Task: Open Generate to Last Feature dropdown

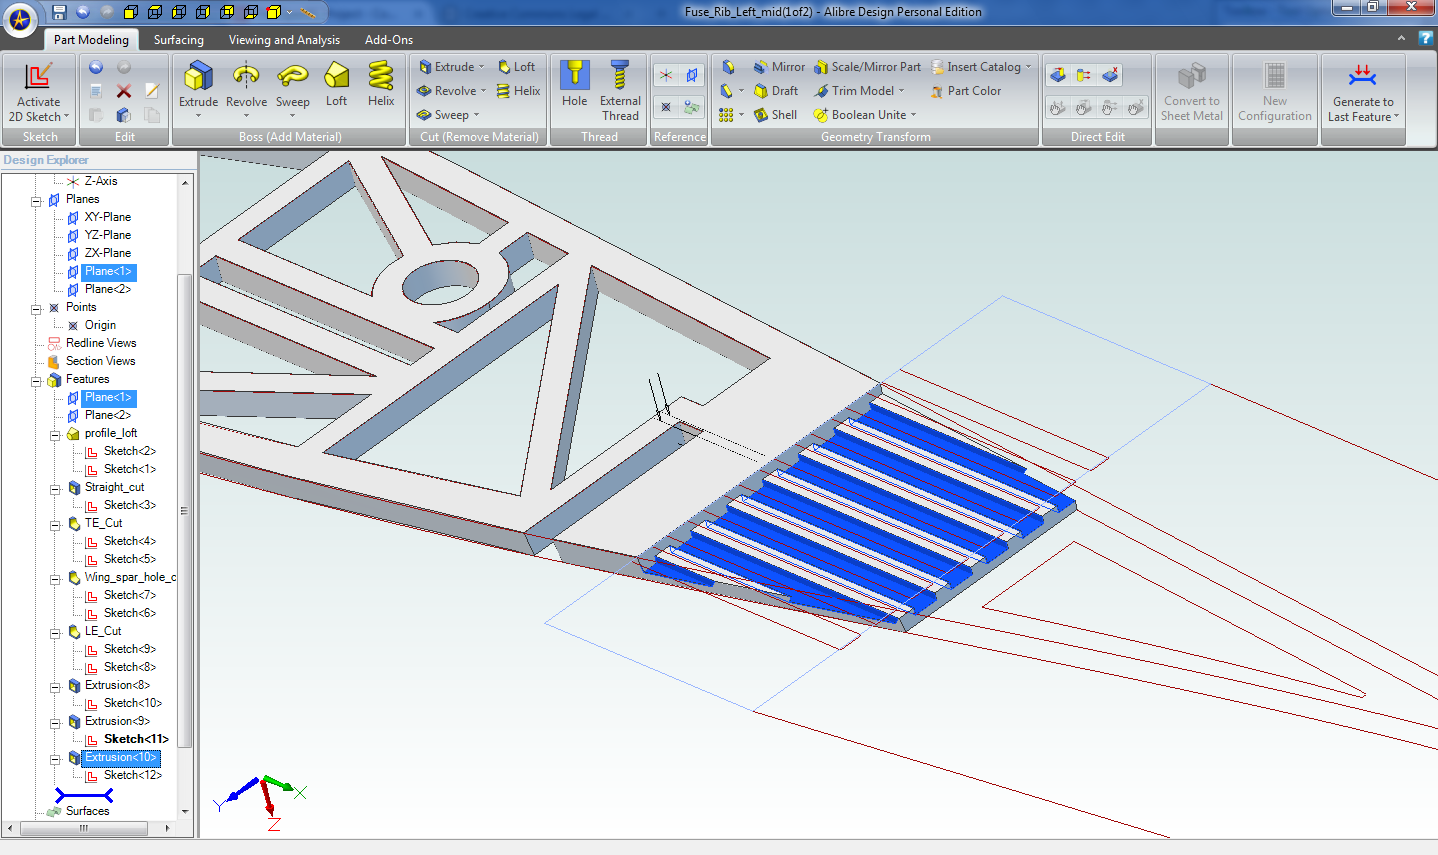Action: click(x=1396, y=117)
